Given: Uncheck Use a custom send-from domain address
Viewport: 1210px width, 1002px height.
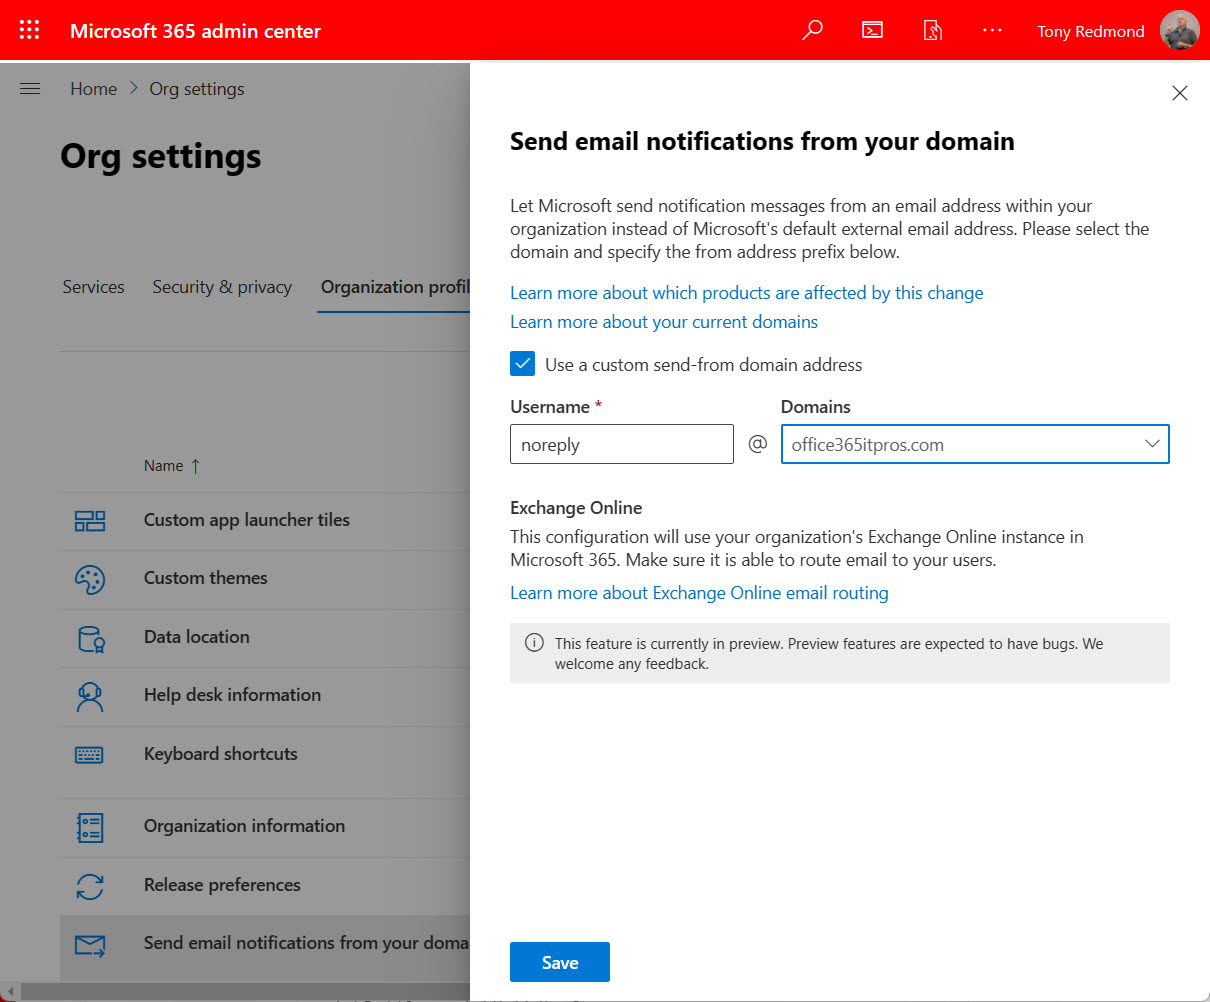Looking at the screenshot, I should tap(522, 364).
